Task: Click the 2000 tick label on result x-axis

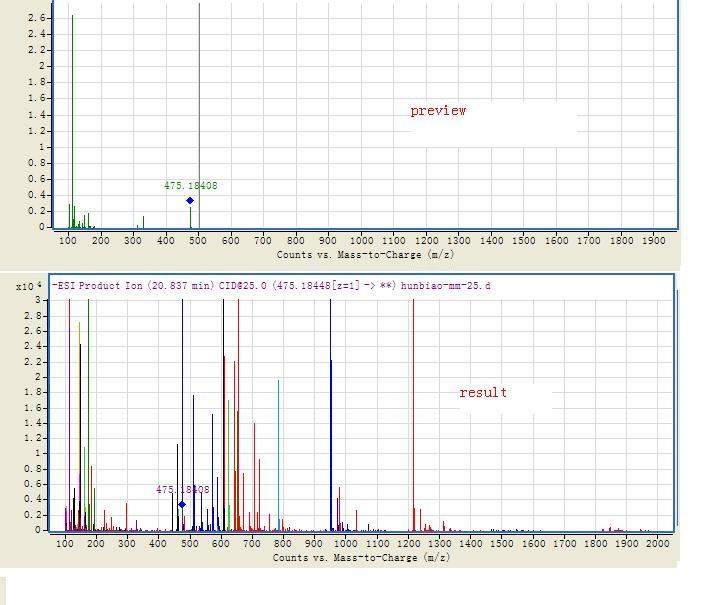Action: coord(657,544)
